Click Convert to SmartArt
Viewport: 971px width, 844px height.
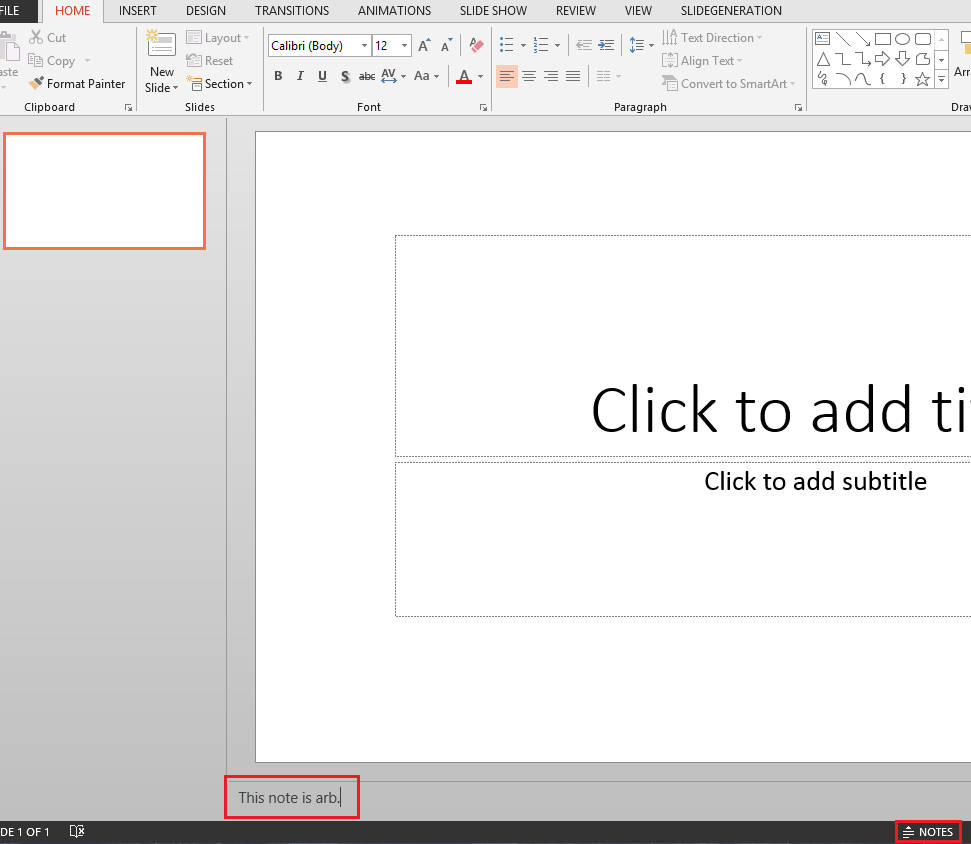[728, 84]
